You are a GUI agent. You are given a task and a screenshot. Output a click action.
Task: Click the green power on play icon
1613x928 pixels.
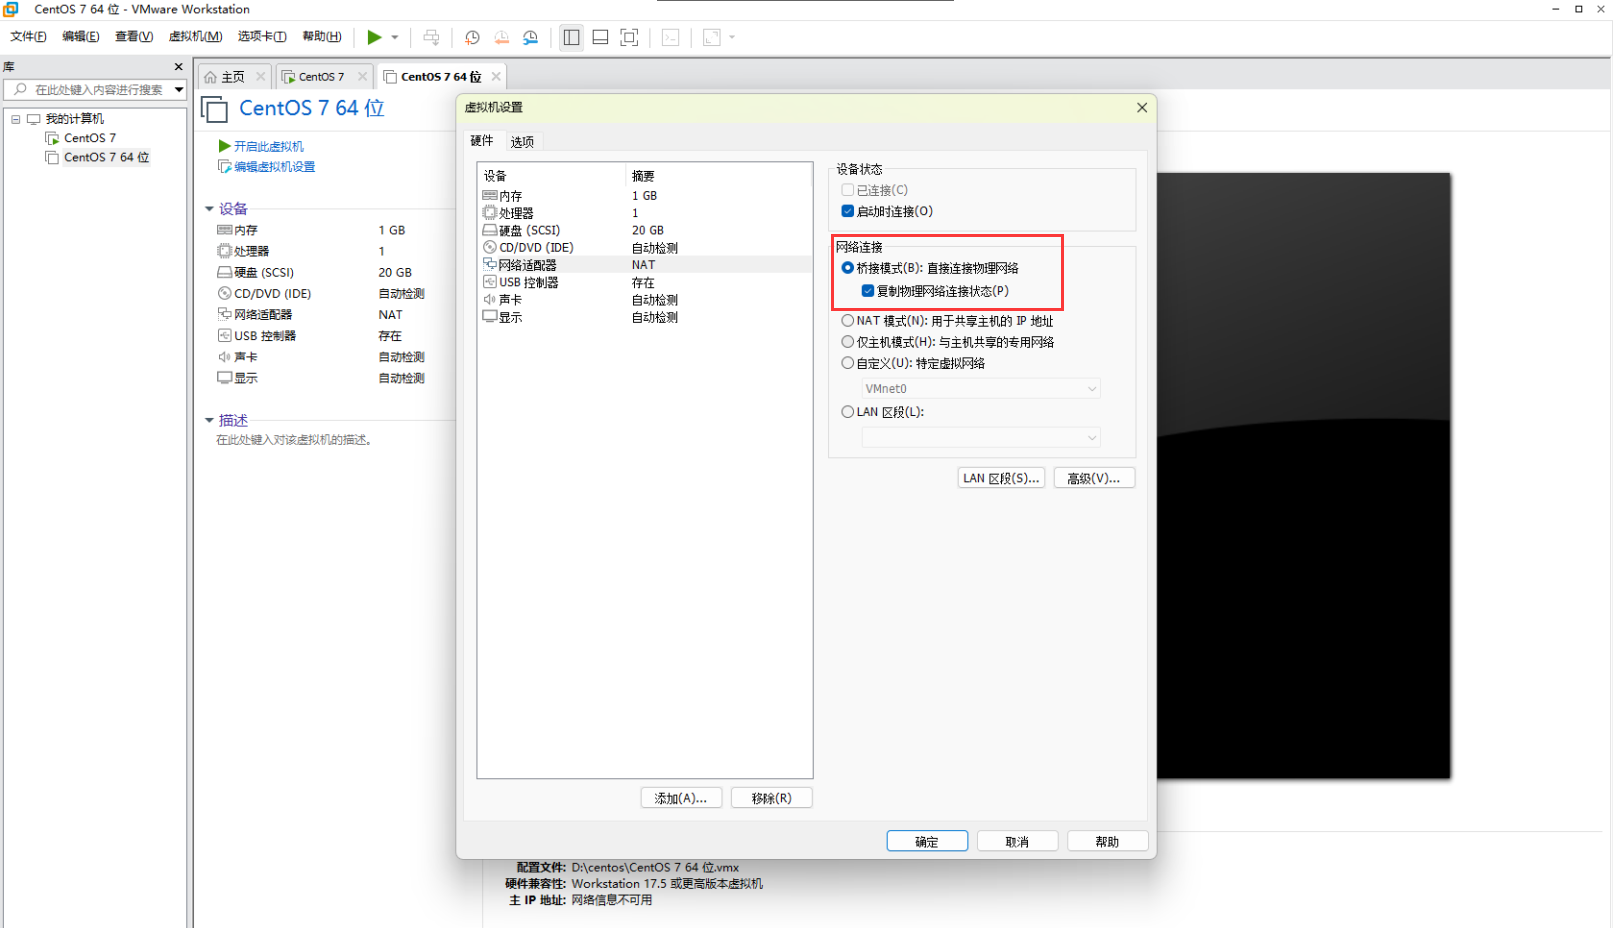[x=374, y=37]
